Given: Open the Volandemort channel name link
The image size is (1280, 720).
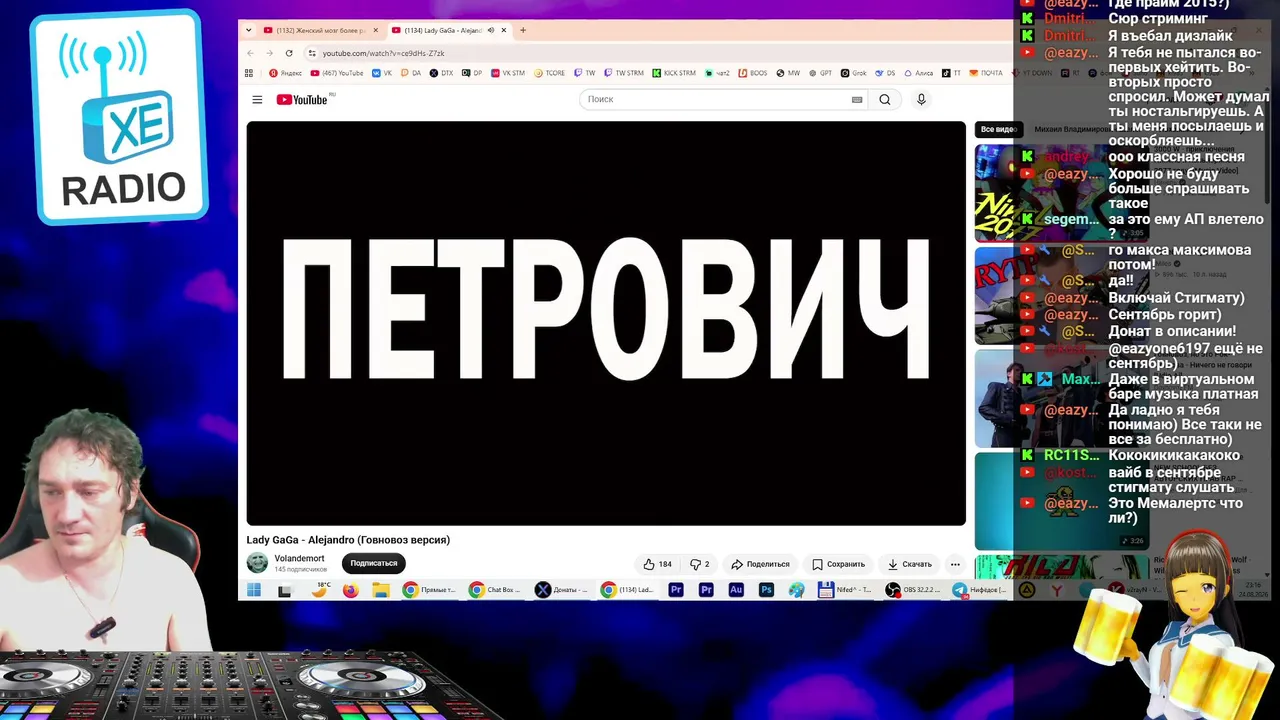Looking at the screenshot, I should pos(299,559).
